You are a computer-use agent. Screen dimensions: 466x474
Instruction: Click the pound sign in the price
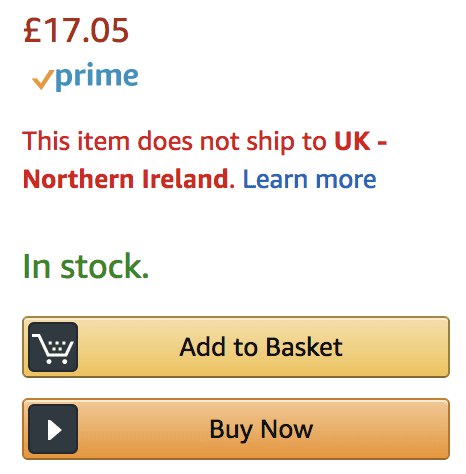click(33, 31)
